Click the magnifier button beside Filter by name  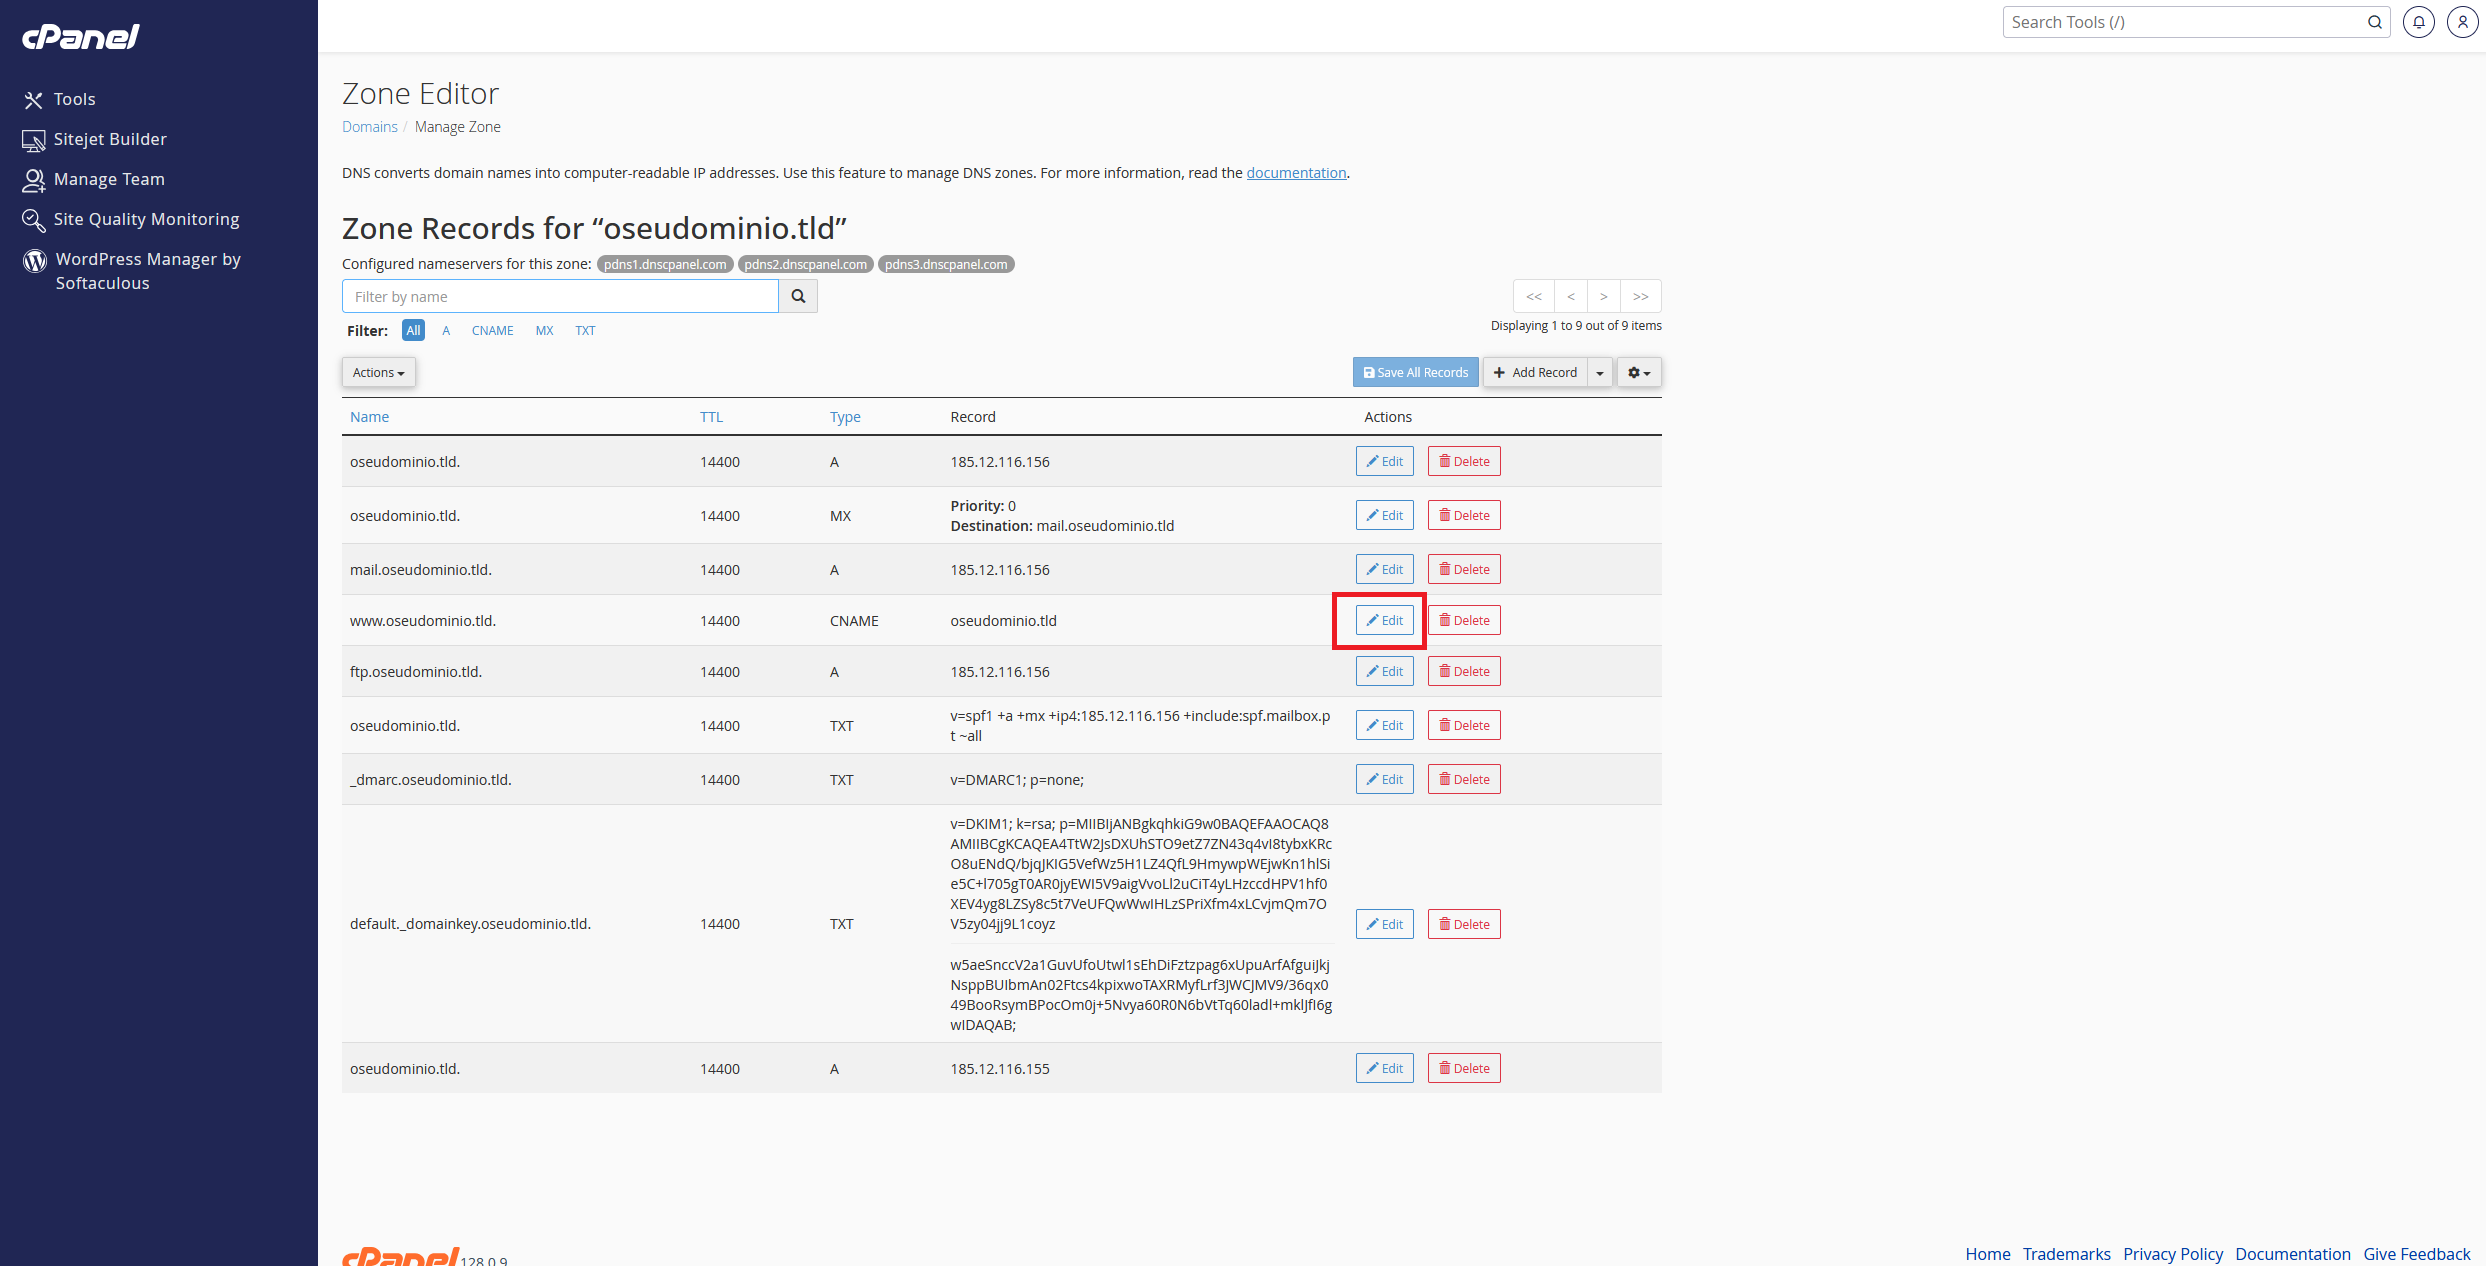(798, 296)
